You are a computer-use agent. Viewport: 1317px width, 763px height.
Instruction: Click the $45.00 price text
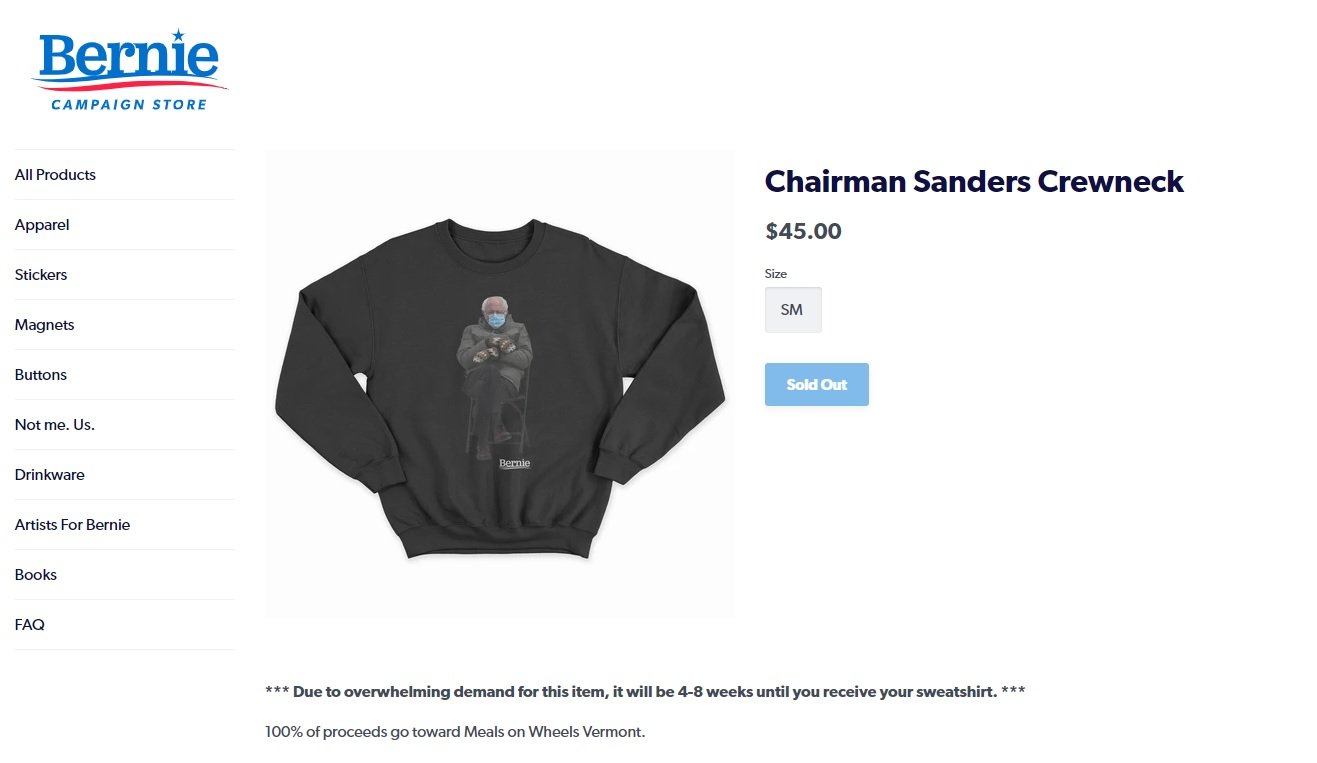[803, 232]
